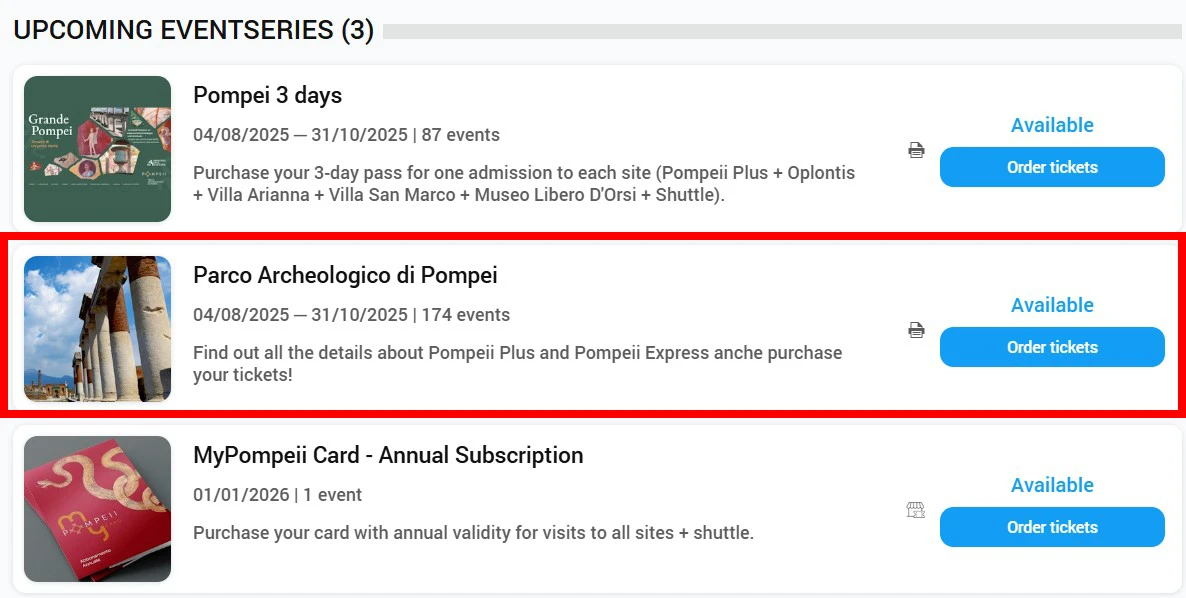Open the Grande Pompei thumbnail image

[x=98, y=149]
